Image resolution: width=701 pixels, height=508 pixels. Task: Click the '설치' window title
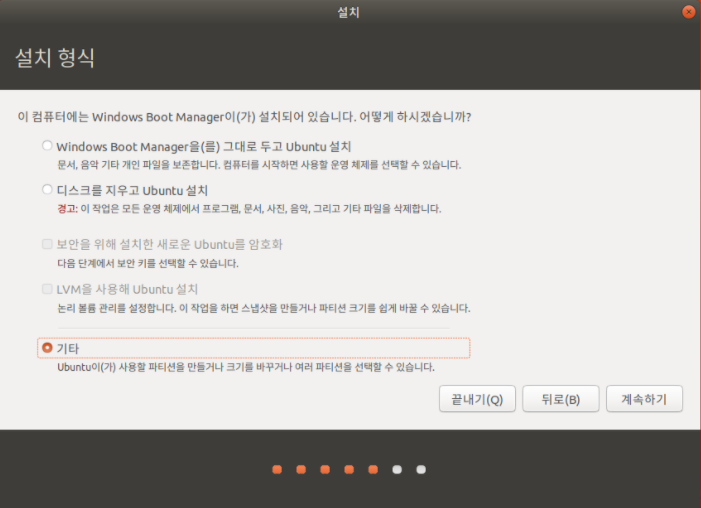(348, 12)
